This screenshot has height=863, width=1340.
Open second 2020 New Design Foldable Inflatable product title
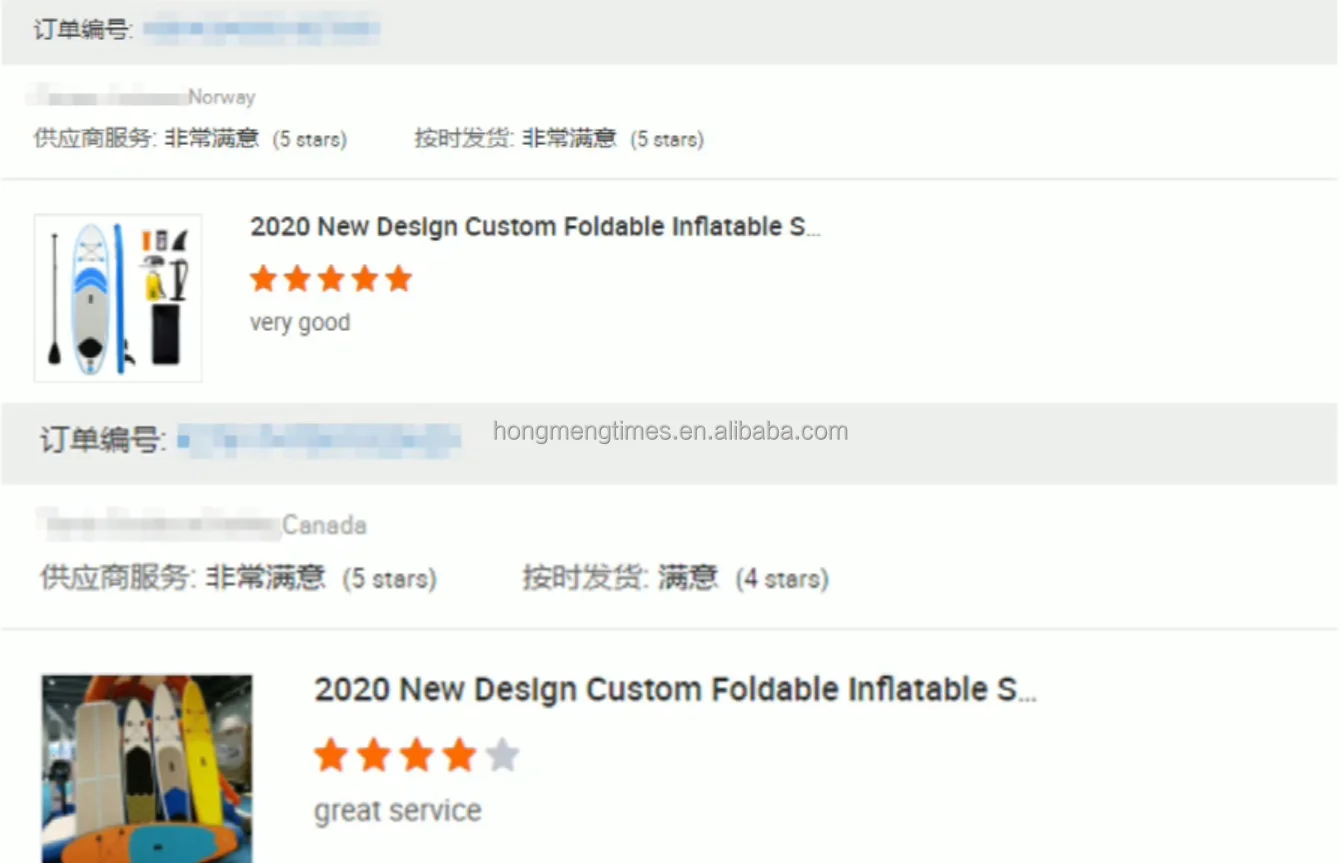pyautogui.click(x=675, y=690)
